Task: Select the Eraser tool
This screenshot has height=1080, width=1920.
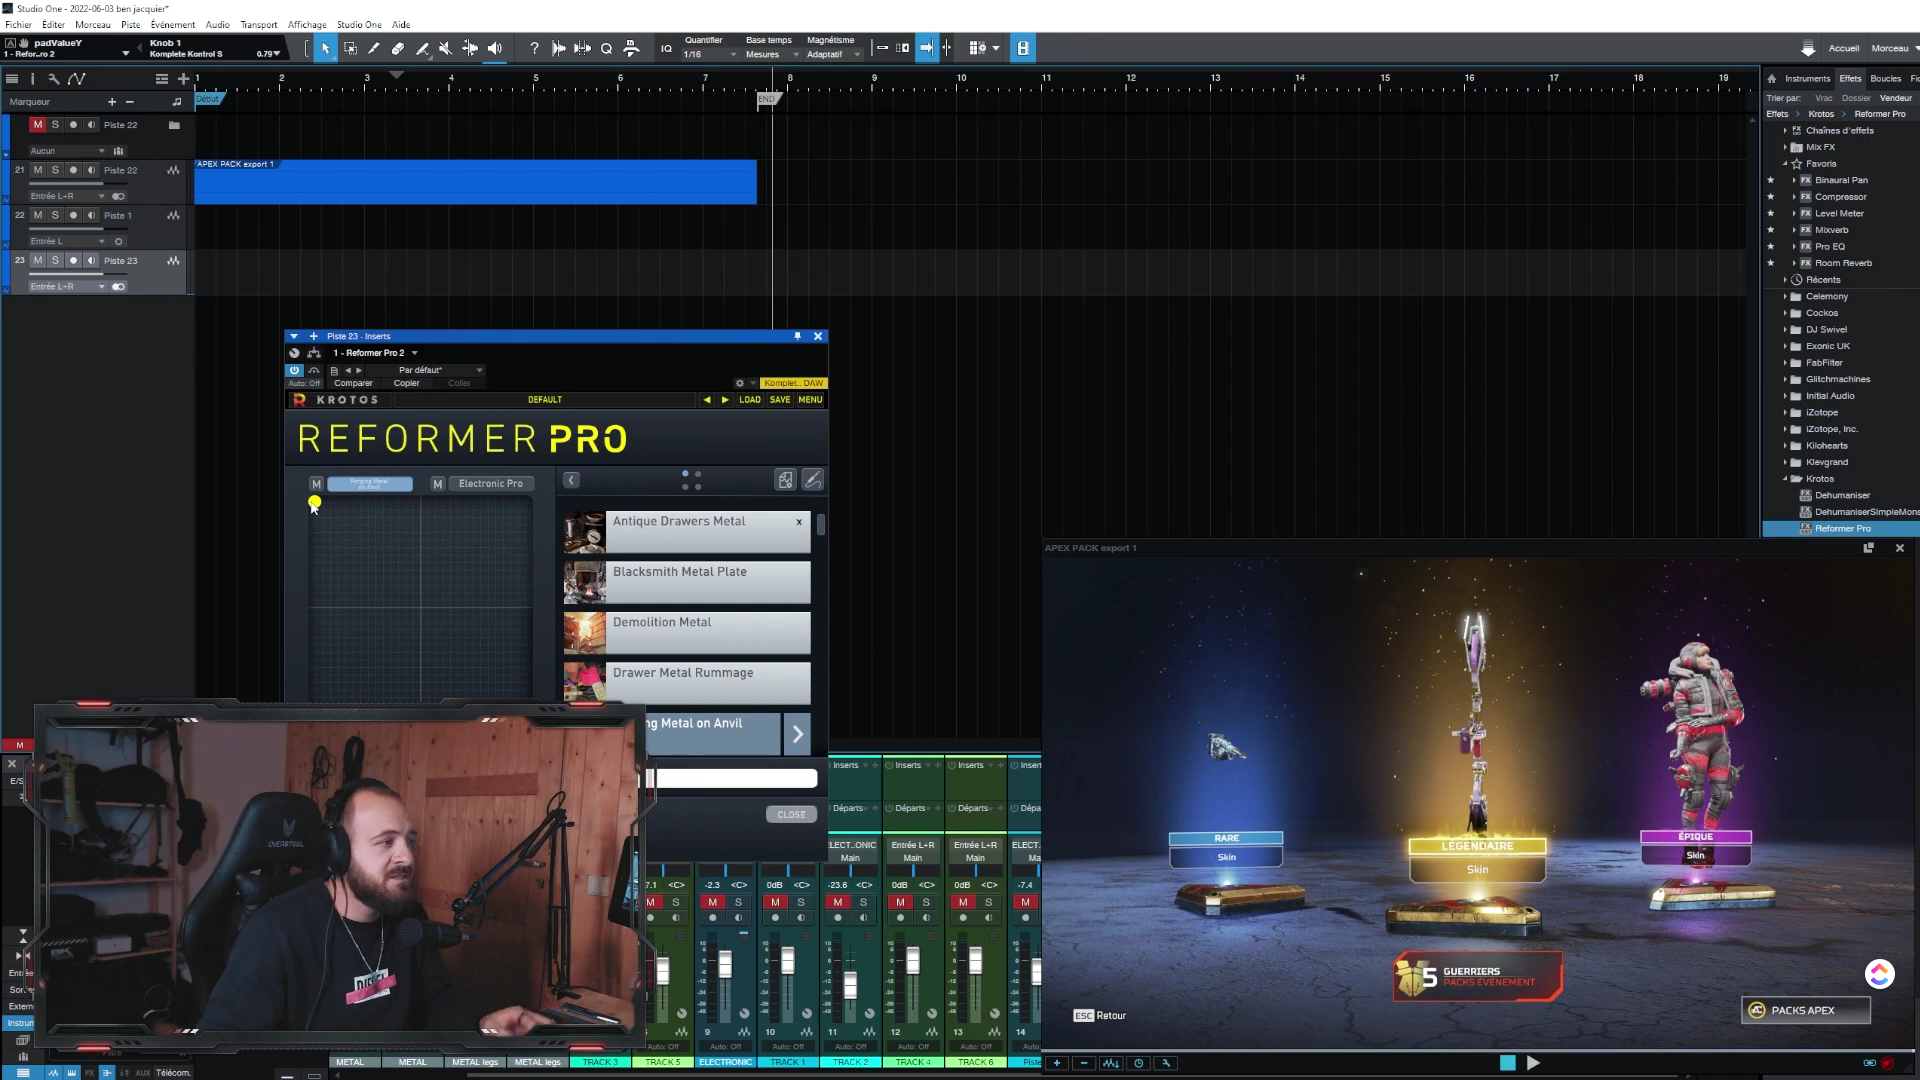Action: [398, 48]
